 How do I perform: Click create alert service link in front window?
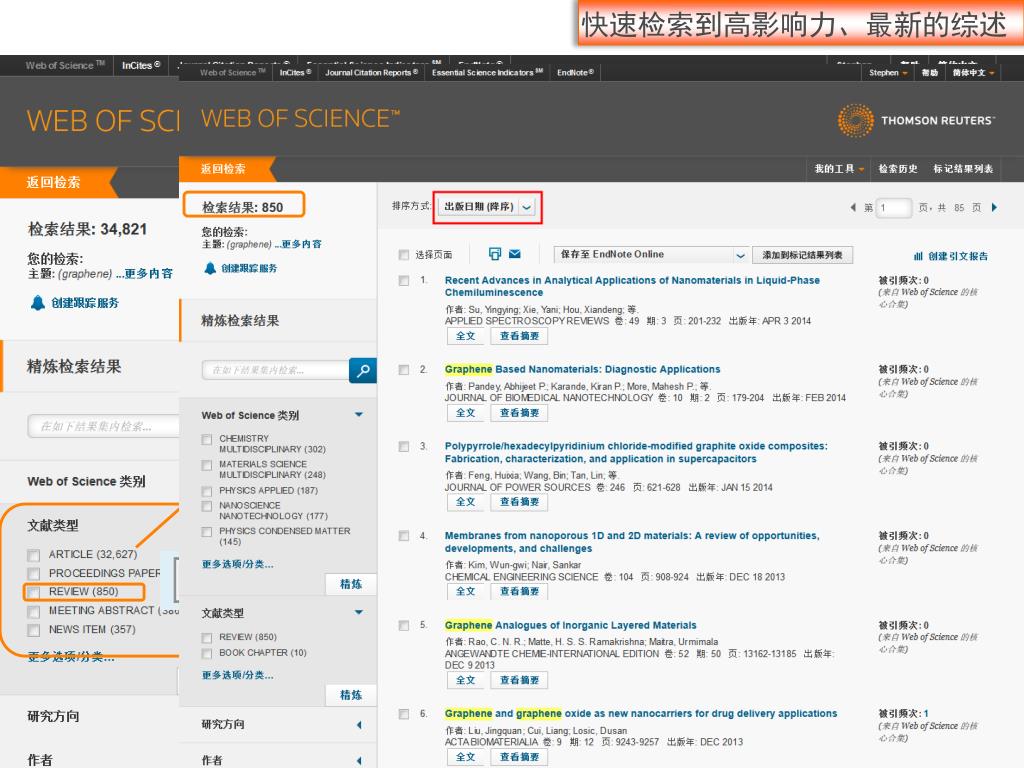[249, 268]
